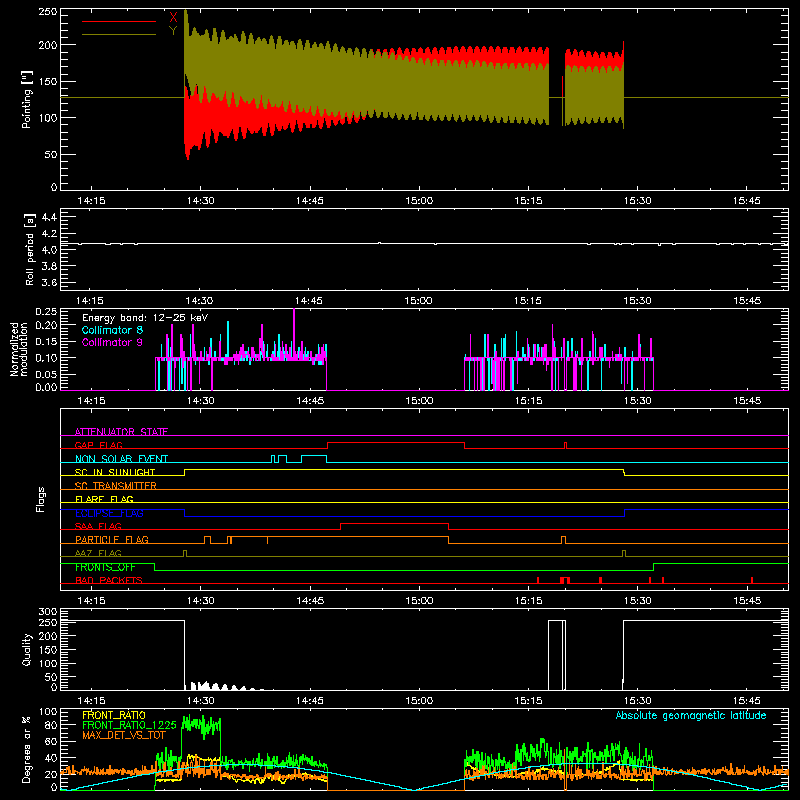This screenshot has width=800, height=800.
Task: Select the GAP_FLAG label
Action: coord(98,445)
